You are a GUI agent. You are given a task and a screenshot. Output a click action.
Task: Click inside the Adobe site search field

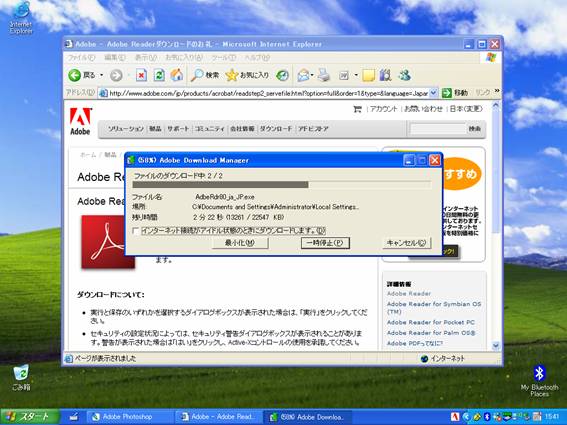[x=438, y=129]
